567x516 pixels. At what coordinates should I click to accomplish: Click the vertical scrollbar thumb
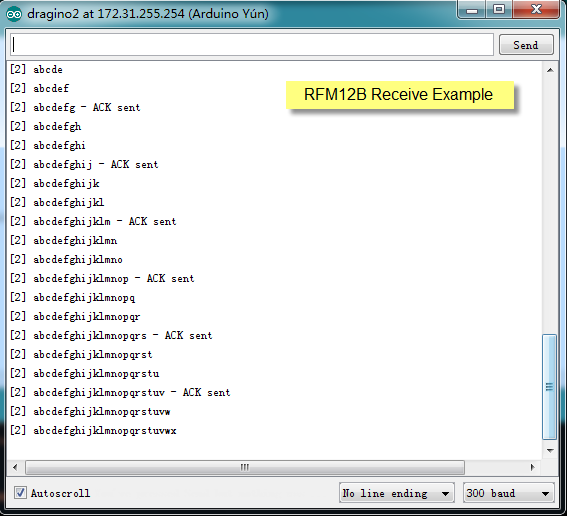(549, 387)
